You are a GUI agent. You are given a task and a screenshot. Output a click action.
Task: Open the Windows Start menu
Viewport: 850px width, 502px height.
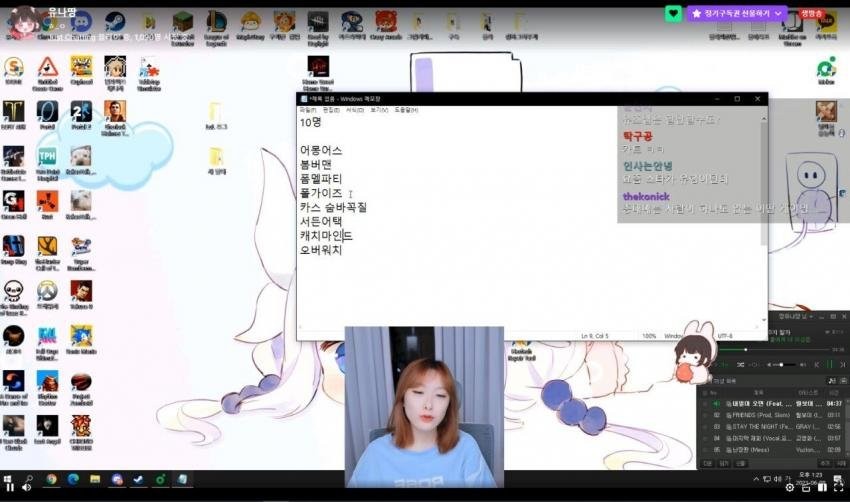pyautogui.click(x=8, y=479)
